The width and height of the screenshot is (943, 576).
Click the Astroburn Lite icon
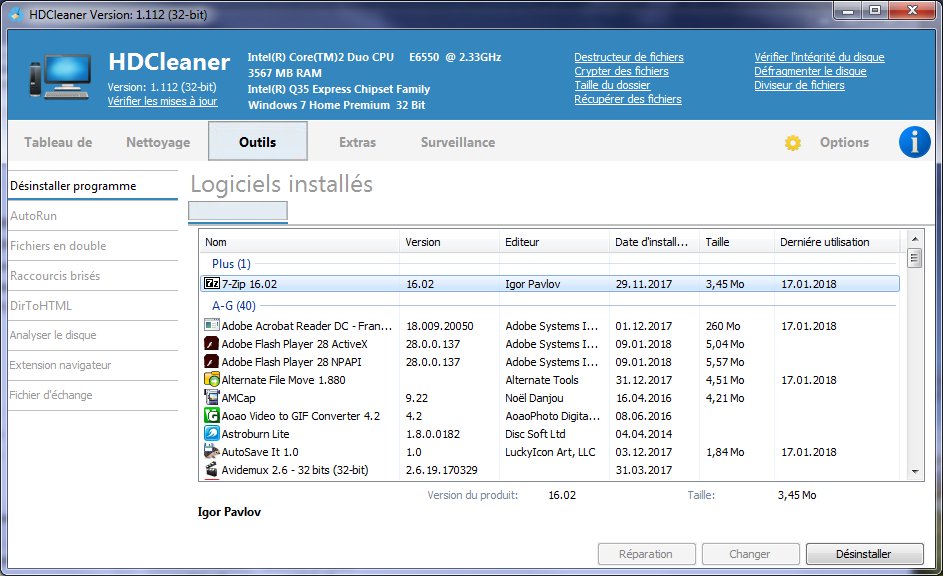[212, 434]
